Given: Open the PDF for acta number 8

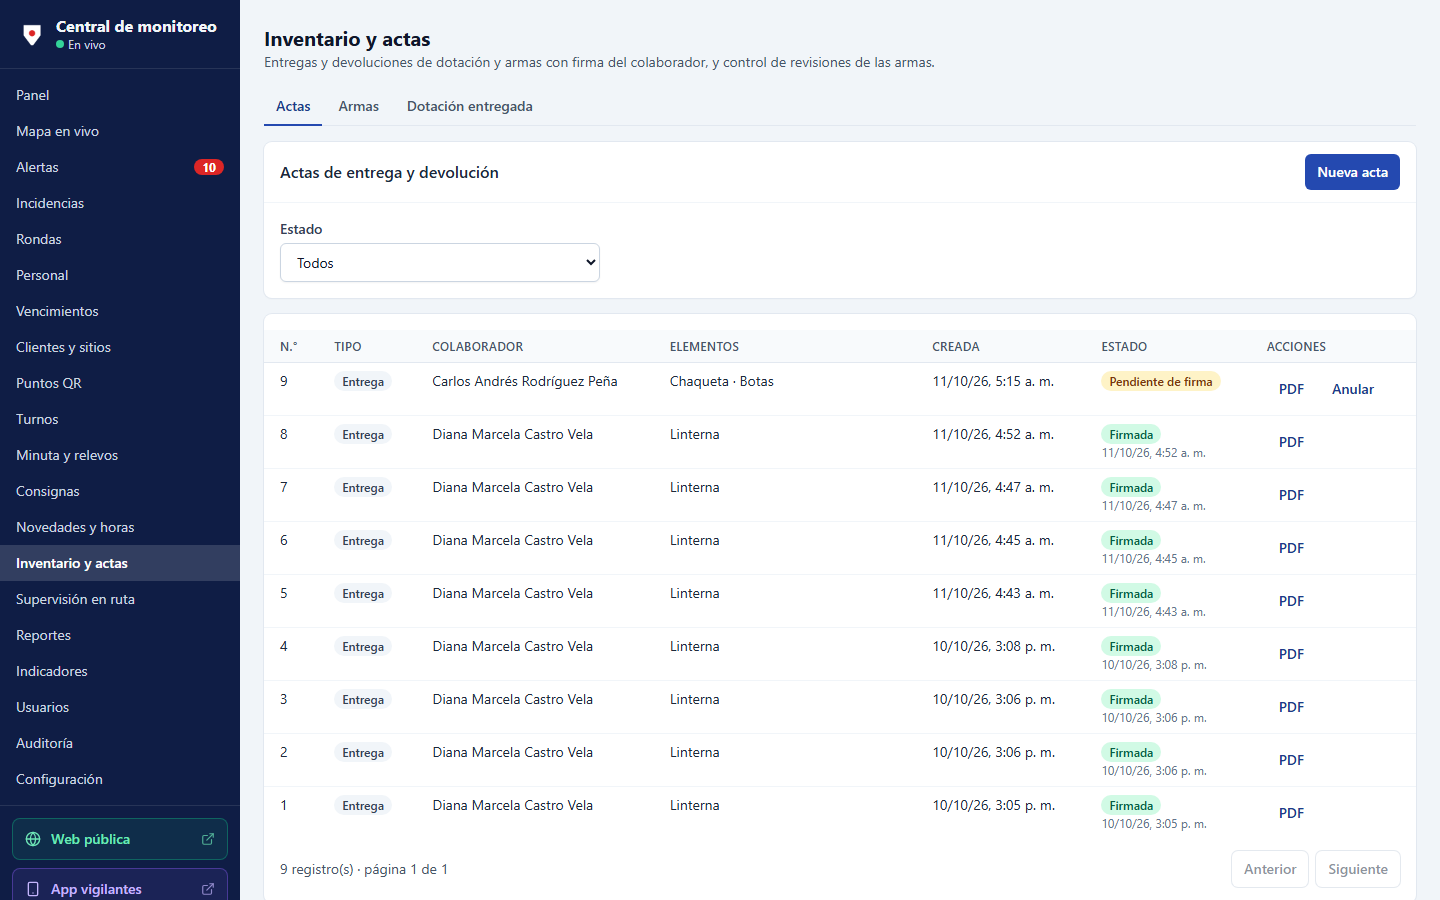Looking at the screenshot, I should (1291, 442).
